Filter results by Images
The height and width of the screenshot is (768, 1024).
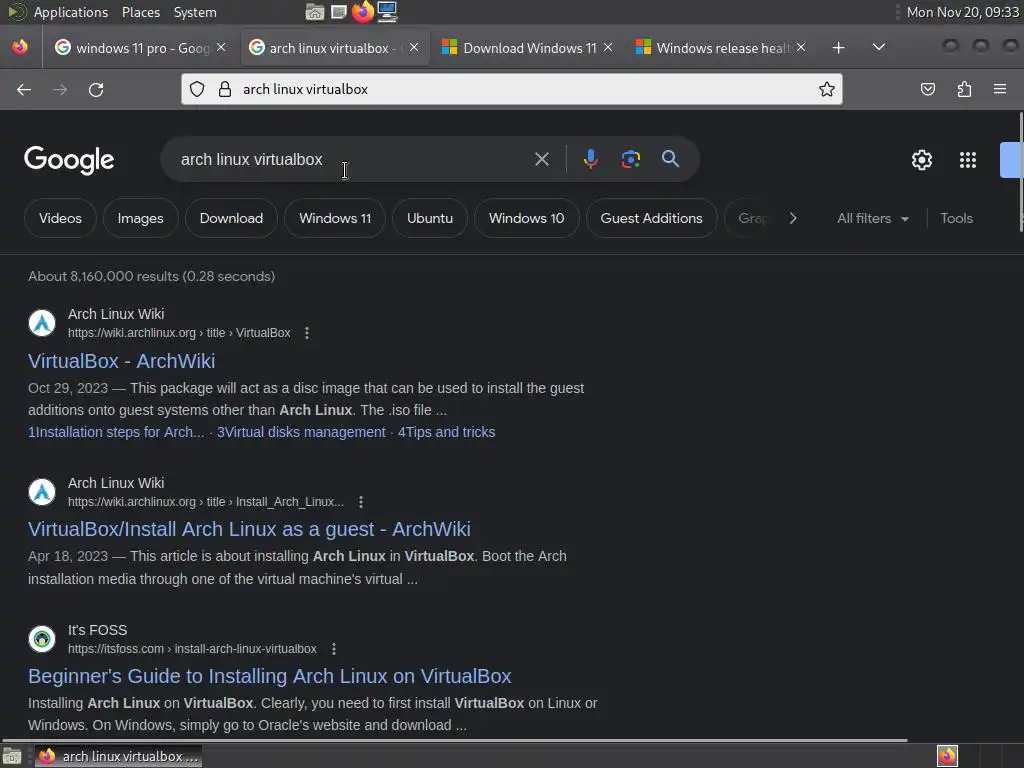click(140, 218)
